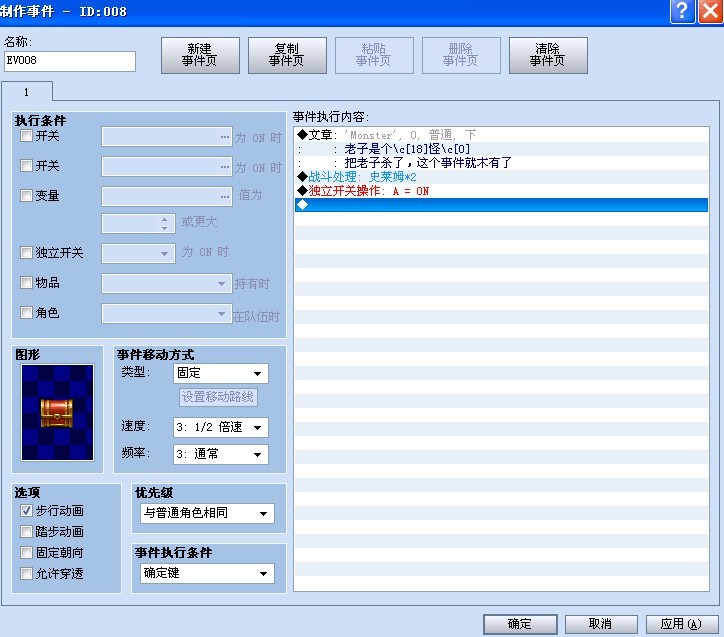The height and width of the screenshot is (637, 724).
Task: Uncheck the 步行动画 option
Action: pyautogui.click(x=26, y=511)
